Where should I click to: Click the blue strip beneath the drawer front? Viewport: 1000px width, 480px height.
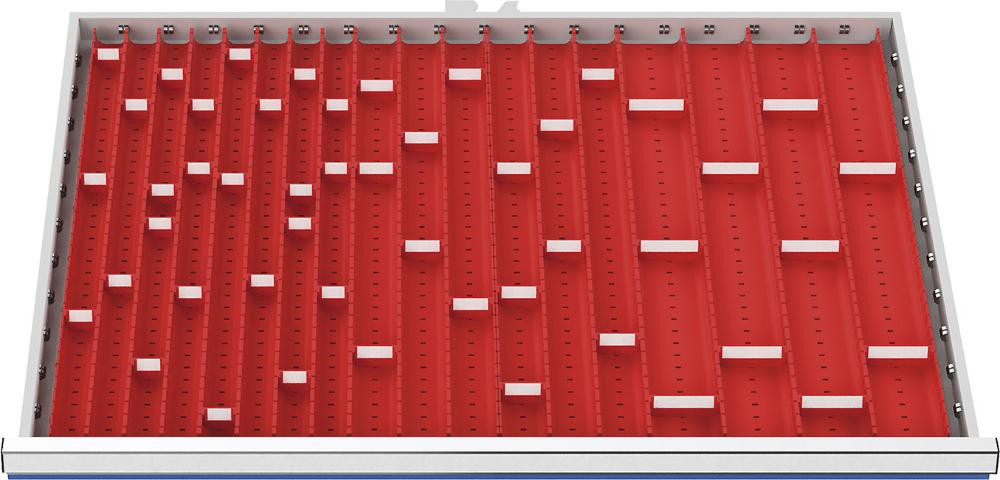tap(500, 474)
